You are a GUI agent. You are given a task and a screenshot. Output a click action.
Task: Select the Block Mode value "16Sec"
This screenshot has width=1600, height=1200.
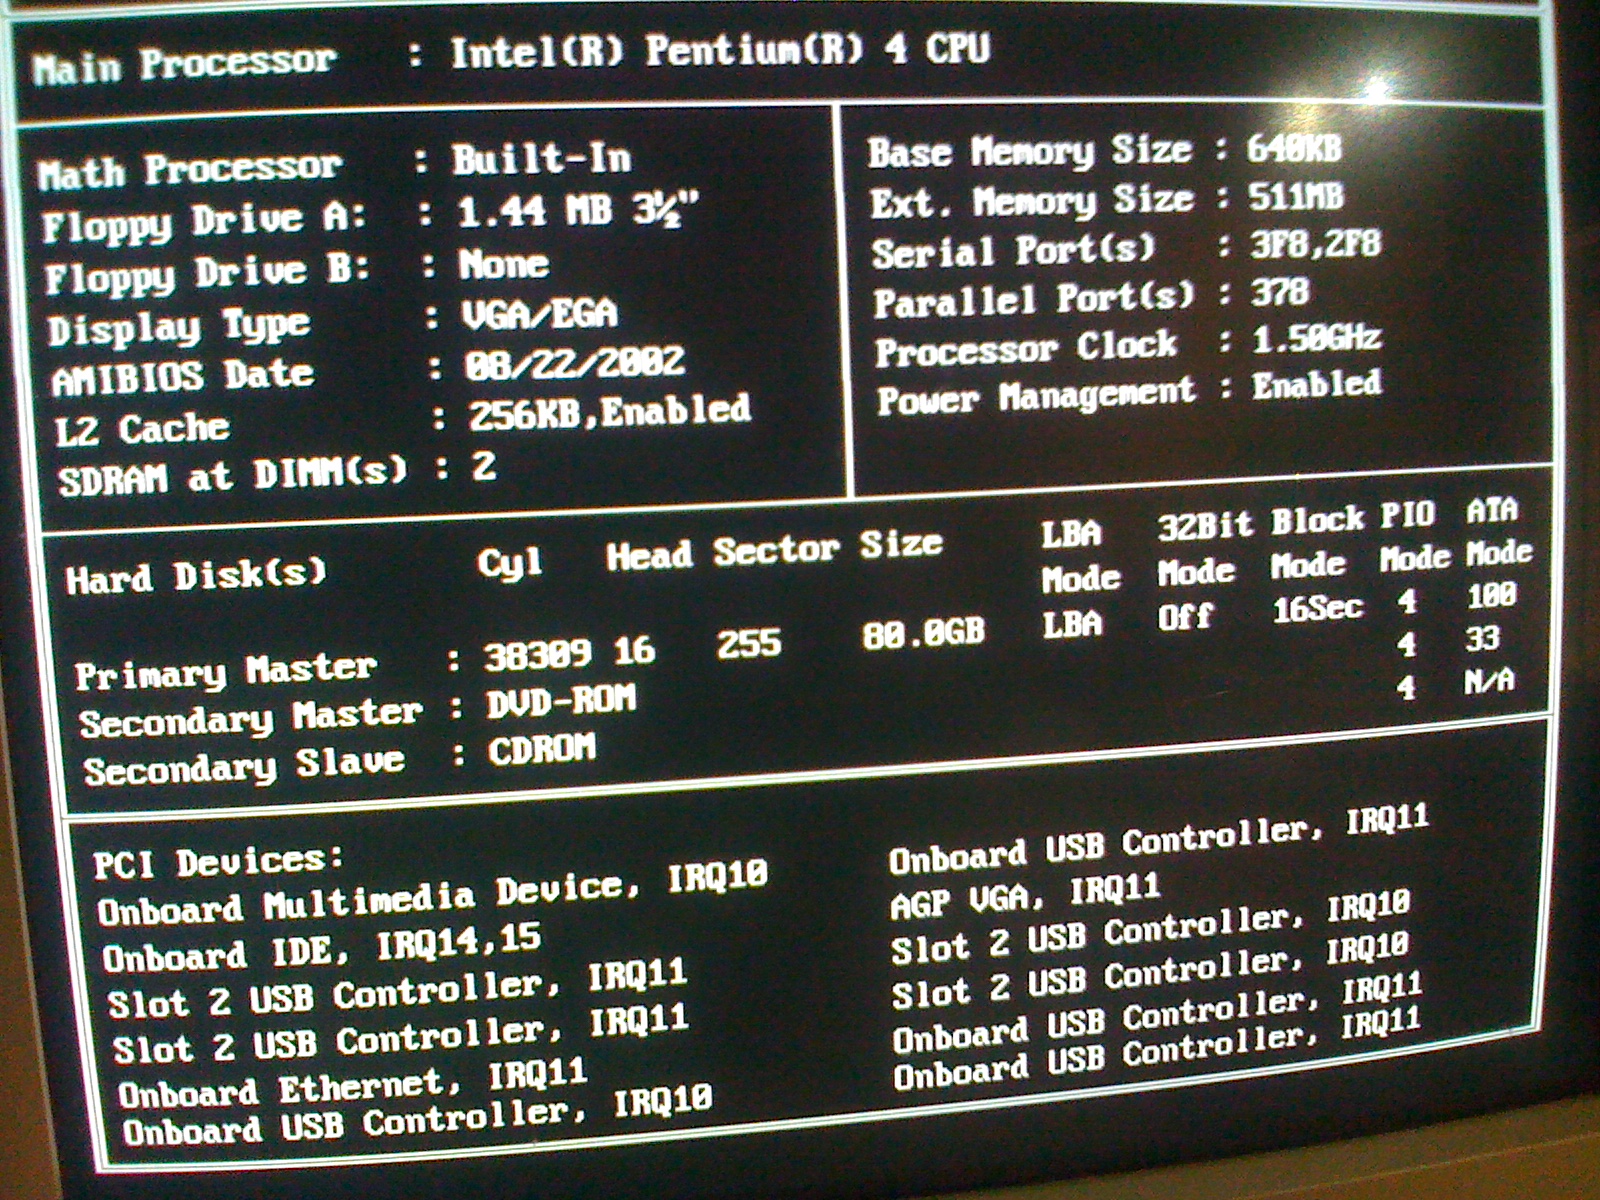point(1317,609)
